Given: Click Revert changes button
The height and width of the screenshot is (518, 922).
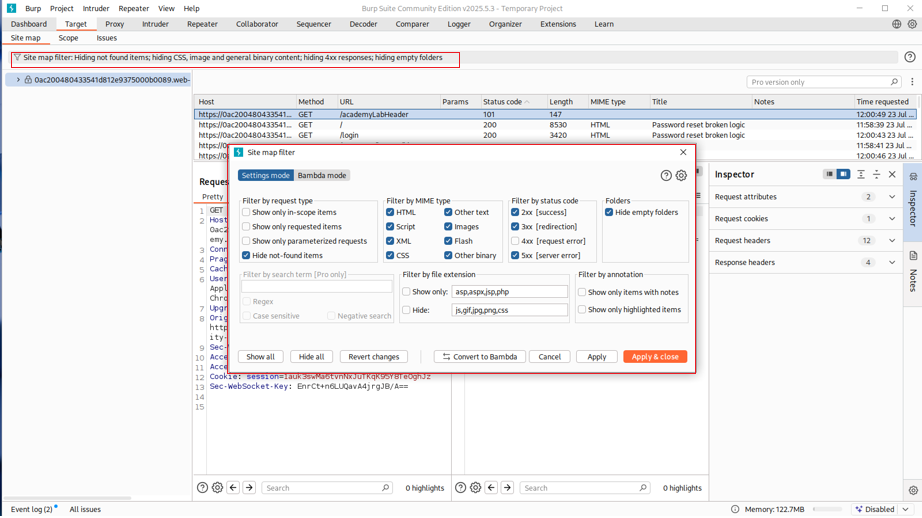Looking at the screenshot, I should (373, 356).
